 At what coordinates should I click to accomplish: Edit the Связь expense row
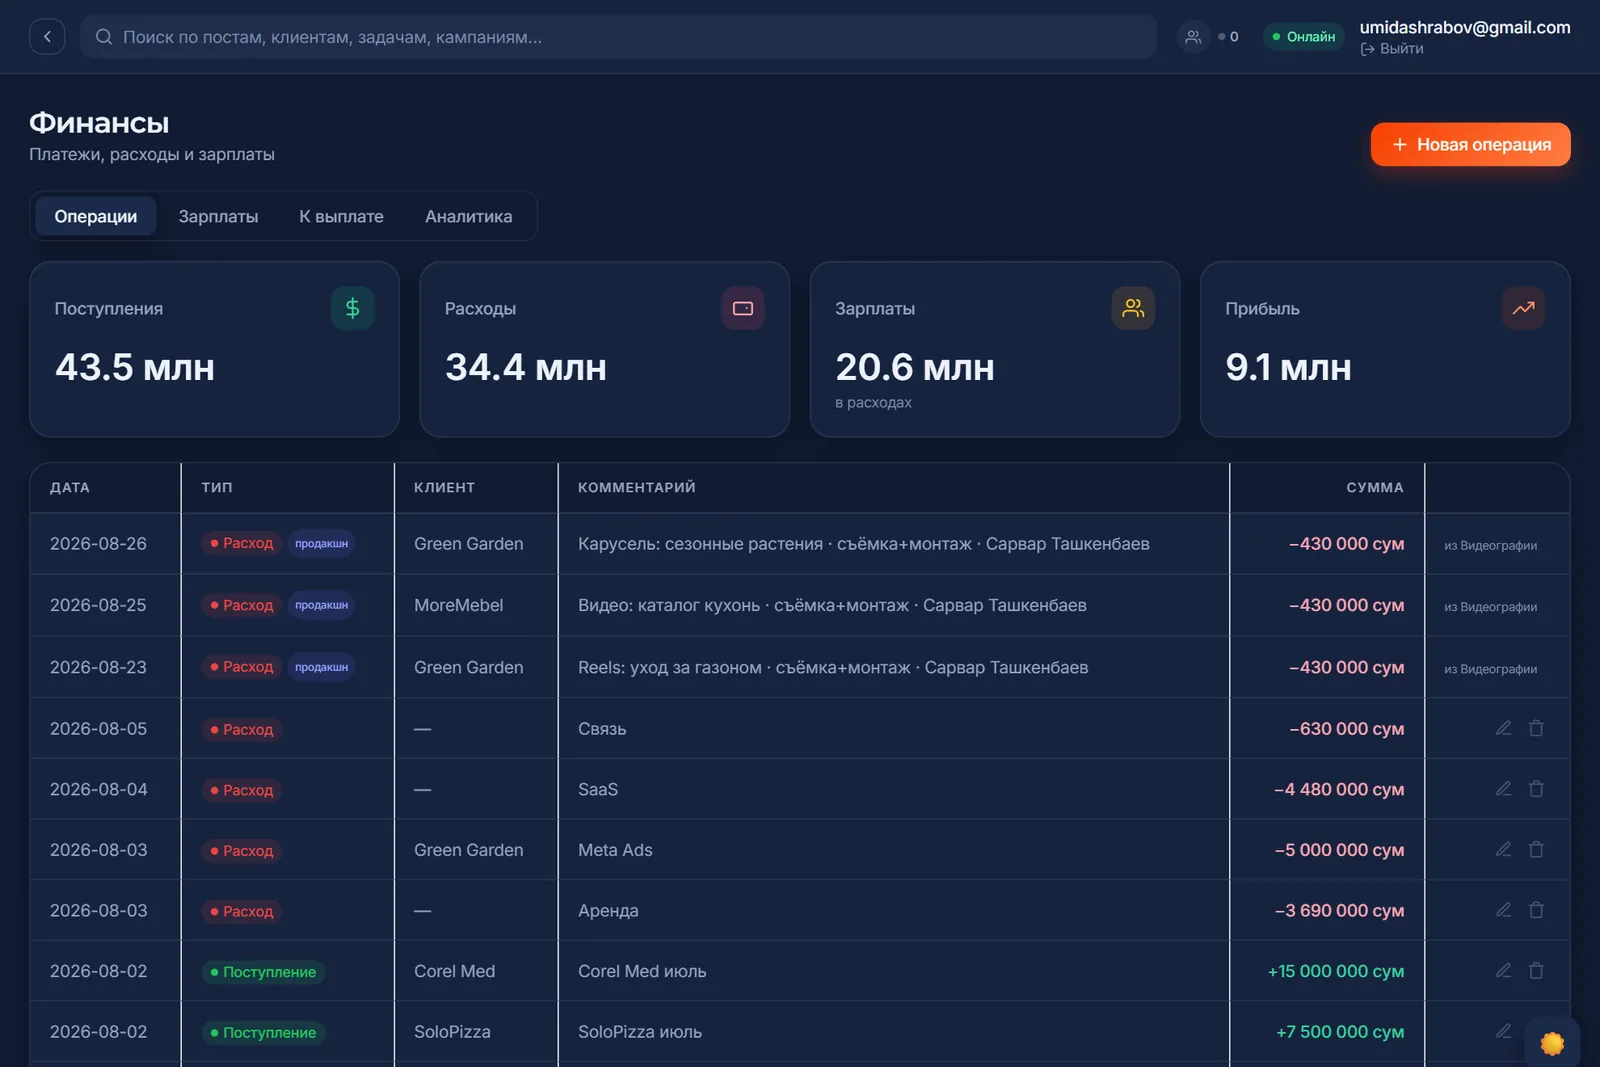pyautogui.click(x=1503, y=728)
